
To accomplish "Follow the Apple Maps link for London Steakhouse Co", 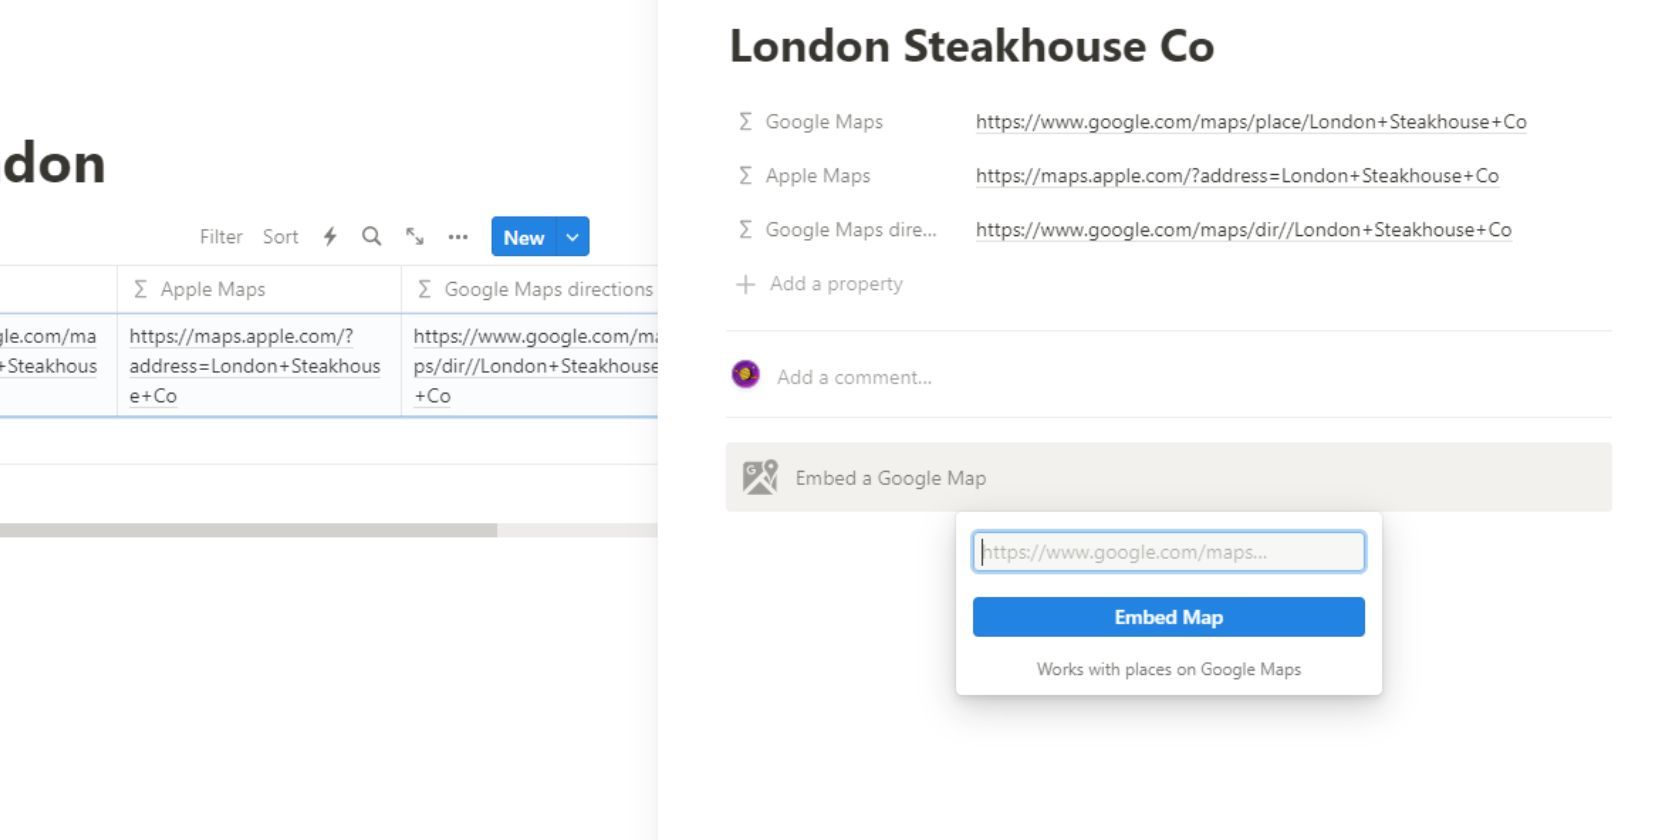I will click(1235, 176).
